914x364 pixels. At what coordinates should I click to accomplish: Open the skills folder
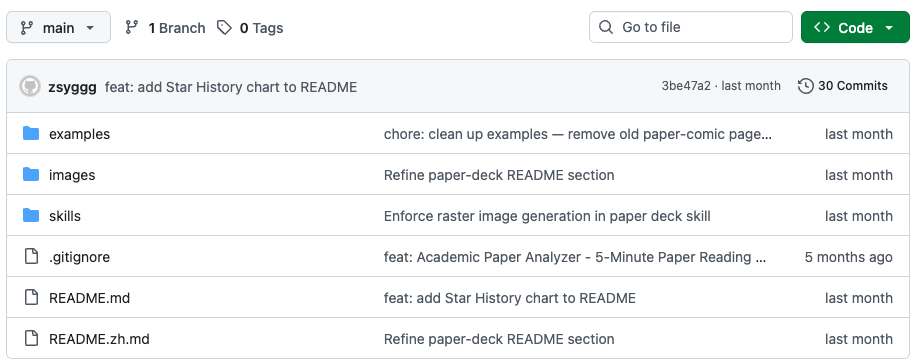click(x=65, y=216)
